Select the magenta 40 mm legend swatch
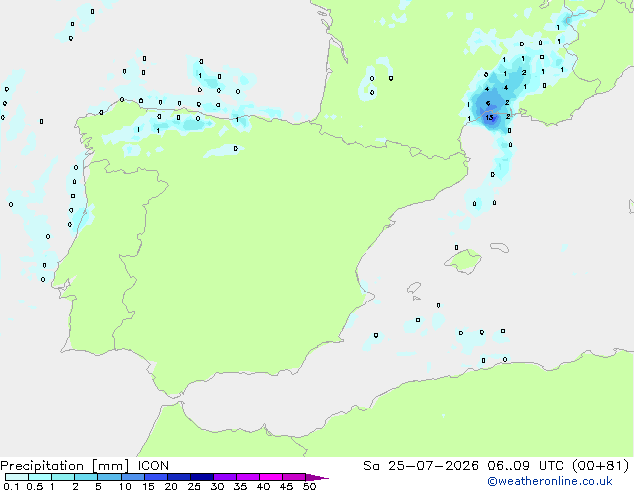Viewport: 634px width, 490px height. coord(271,477)
